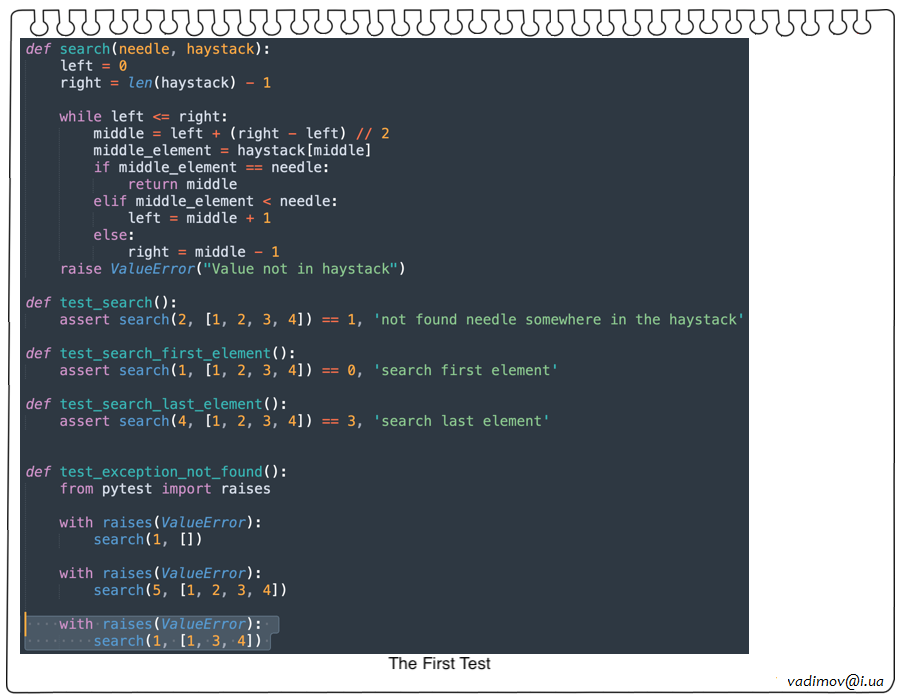
Task: Click the "search(1, [])" call
Action: 148,541
